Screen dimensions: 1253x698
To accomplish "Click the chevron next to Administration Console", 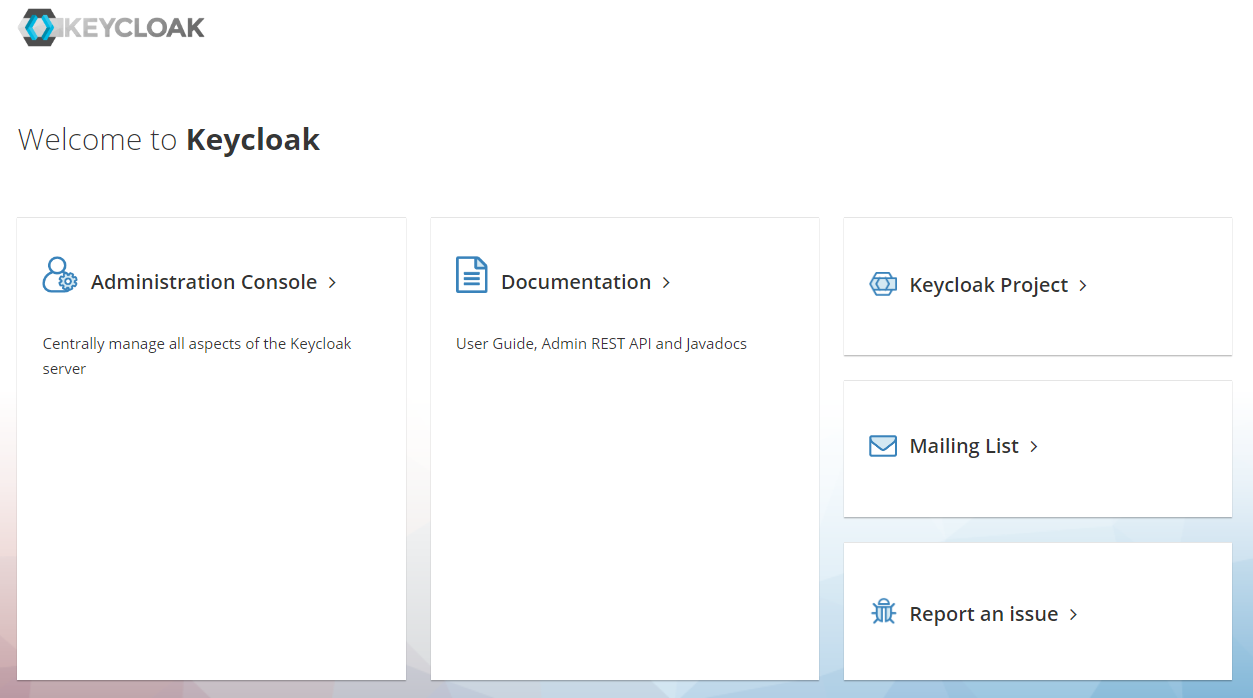I will [332, 282].
